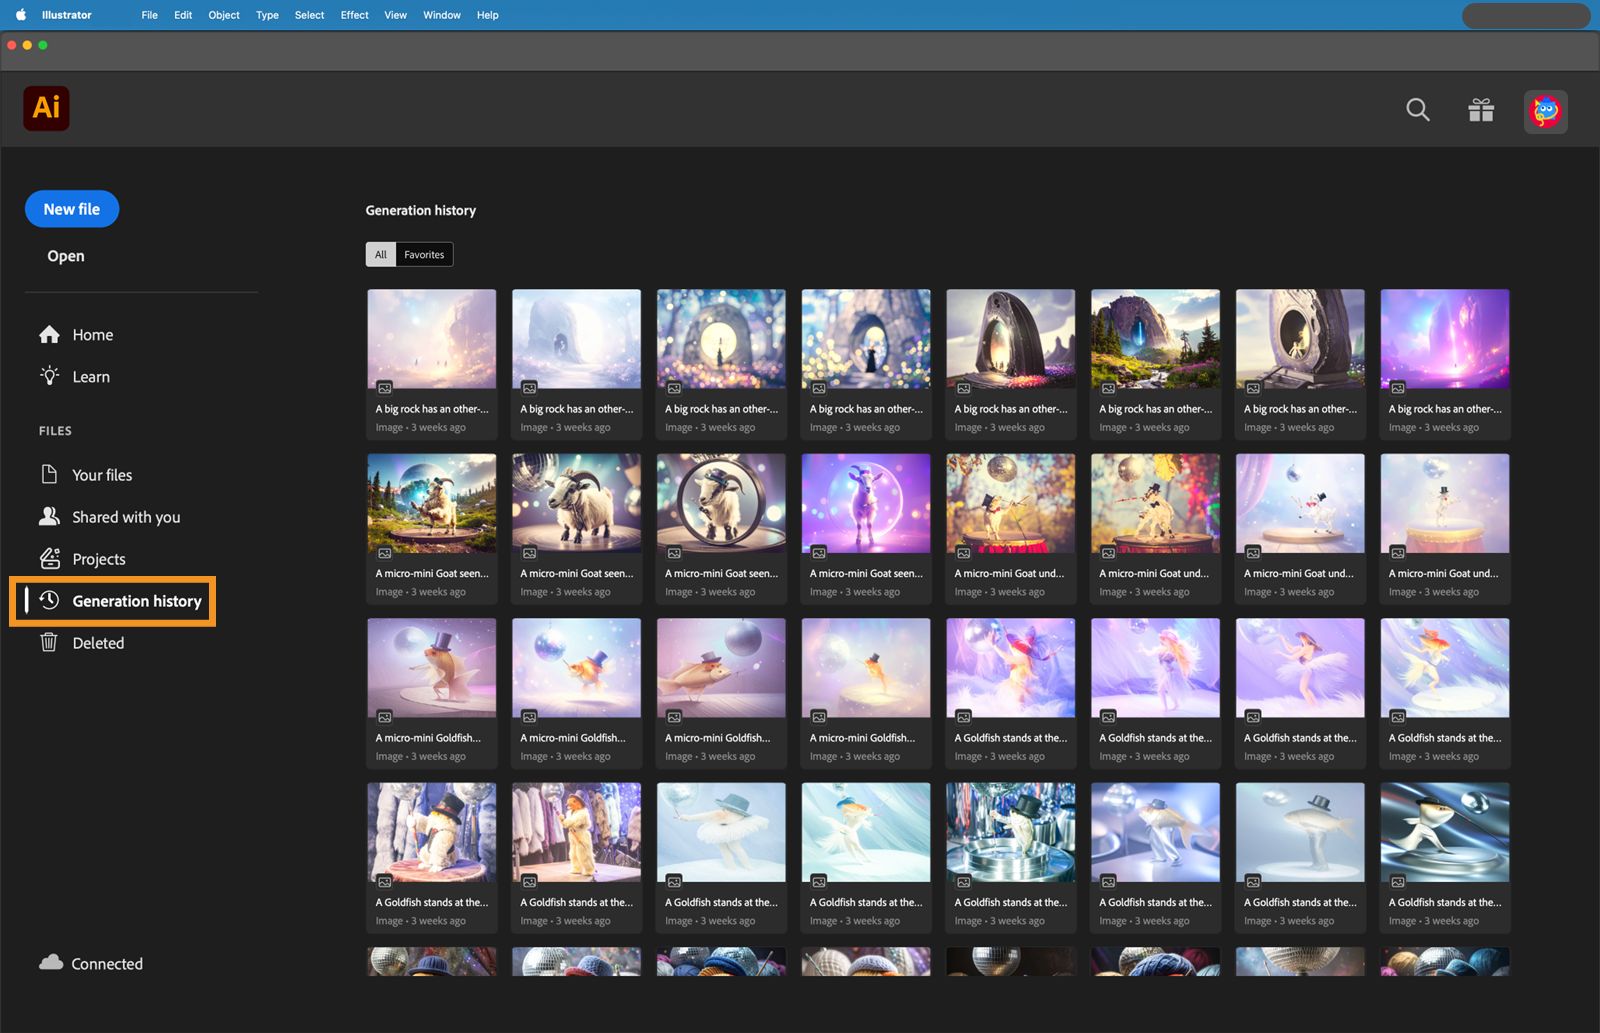Viewport: 1600px width, 1033px height.
Task: Open the Learn lightbulb section
Action: (x=90, y=377)
